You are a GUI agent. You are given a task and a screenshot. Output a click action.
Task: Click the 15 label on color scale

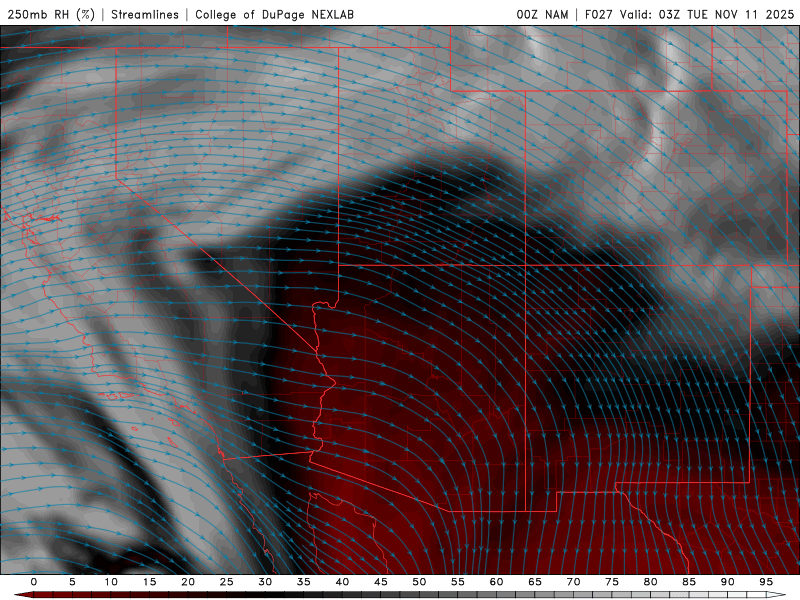point(149,582)
